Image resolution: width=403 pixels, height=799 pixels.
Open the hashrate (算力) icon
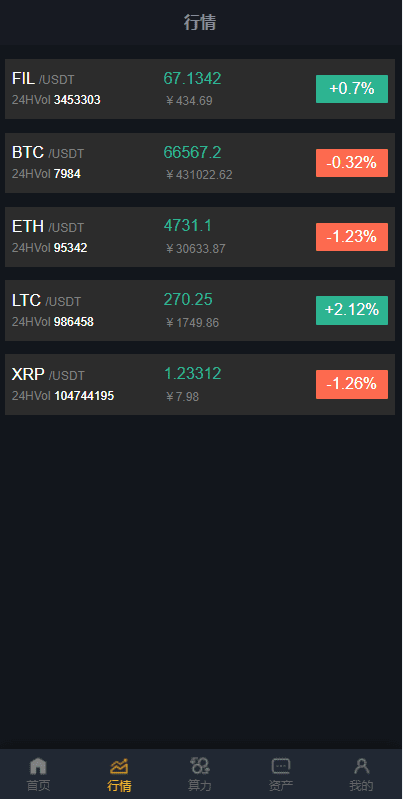[x=200, y=765]
